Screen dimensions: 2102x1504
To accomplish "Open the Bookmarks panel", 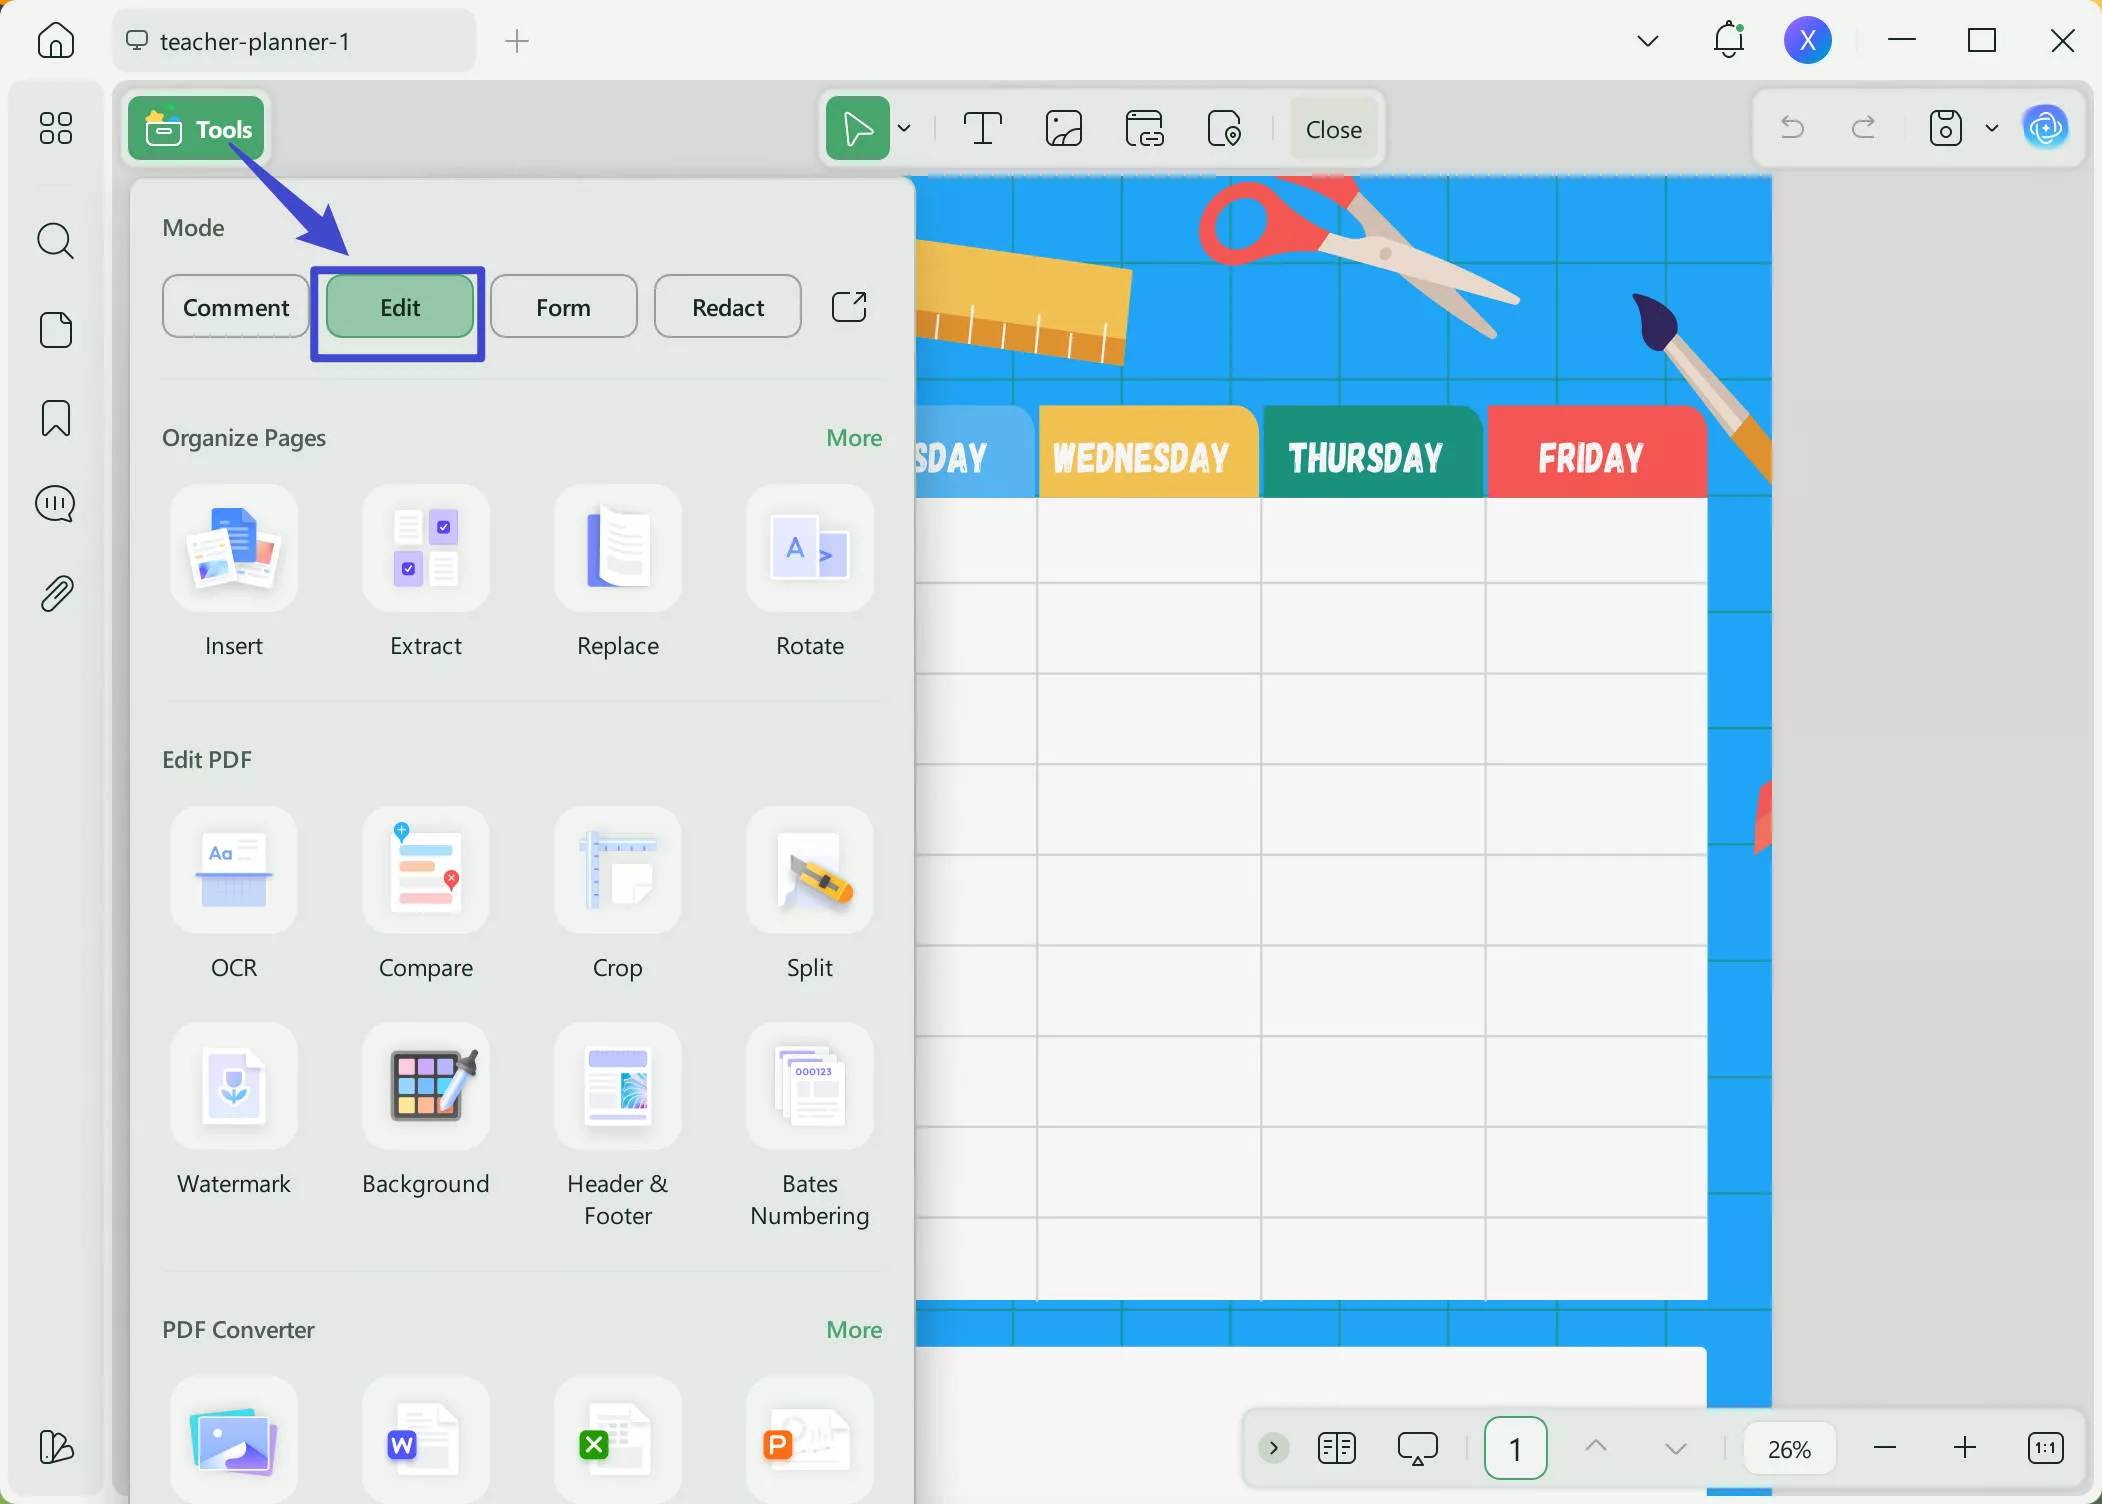I will [x=56, y=417].
